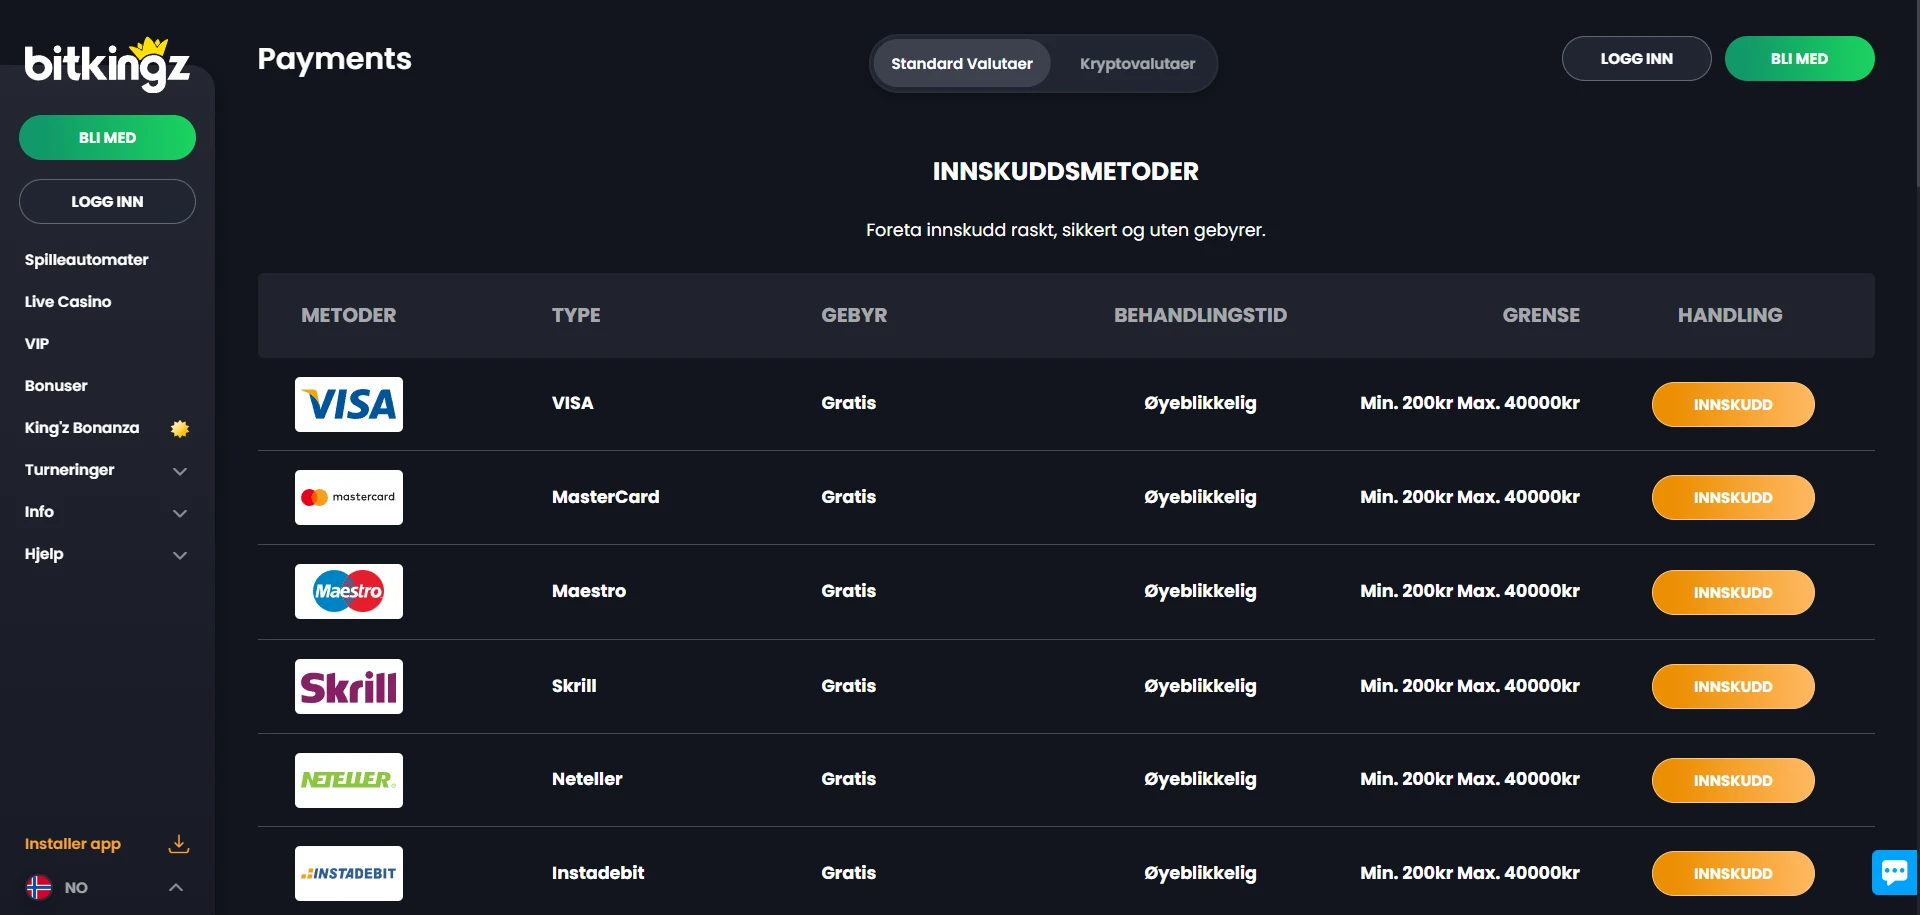1920x915 pixels.
Task: Click the VISA card logo
Action: [349, 404]
